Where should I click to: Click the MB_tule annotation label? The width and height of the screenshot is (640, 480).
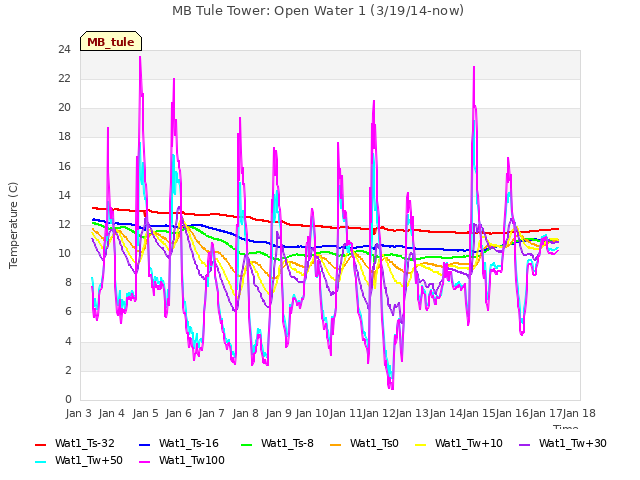[x=111, y=42]
